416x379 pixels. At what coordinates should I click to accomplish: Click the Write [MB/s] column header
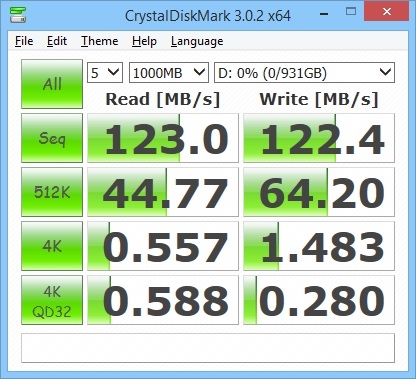(319, 99)
